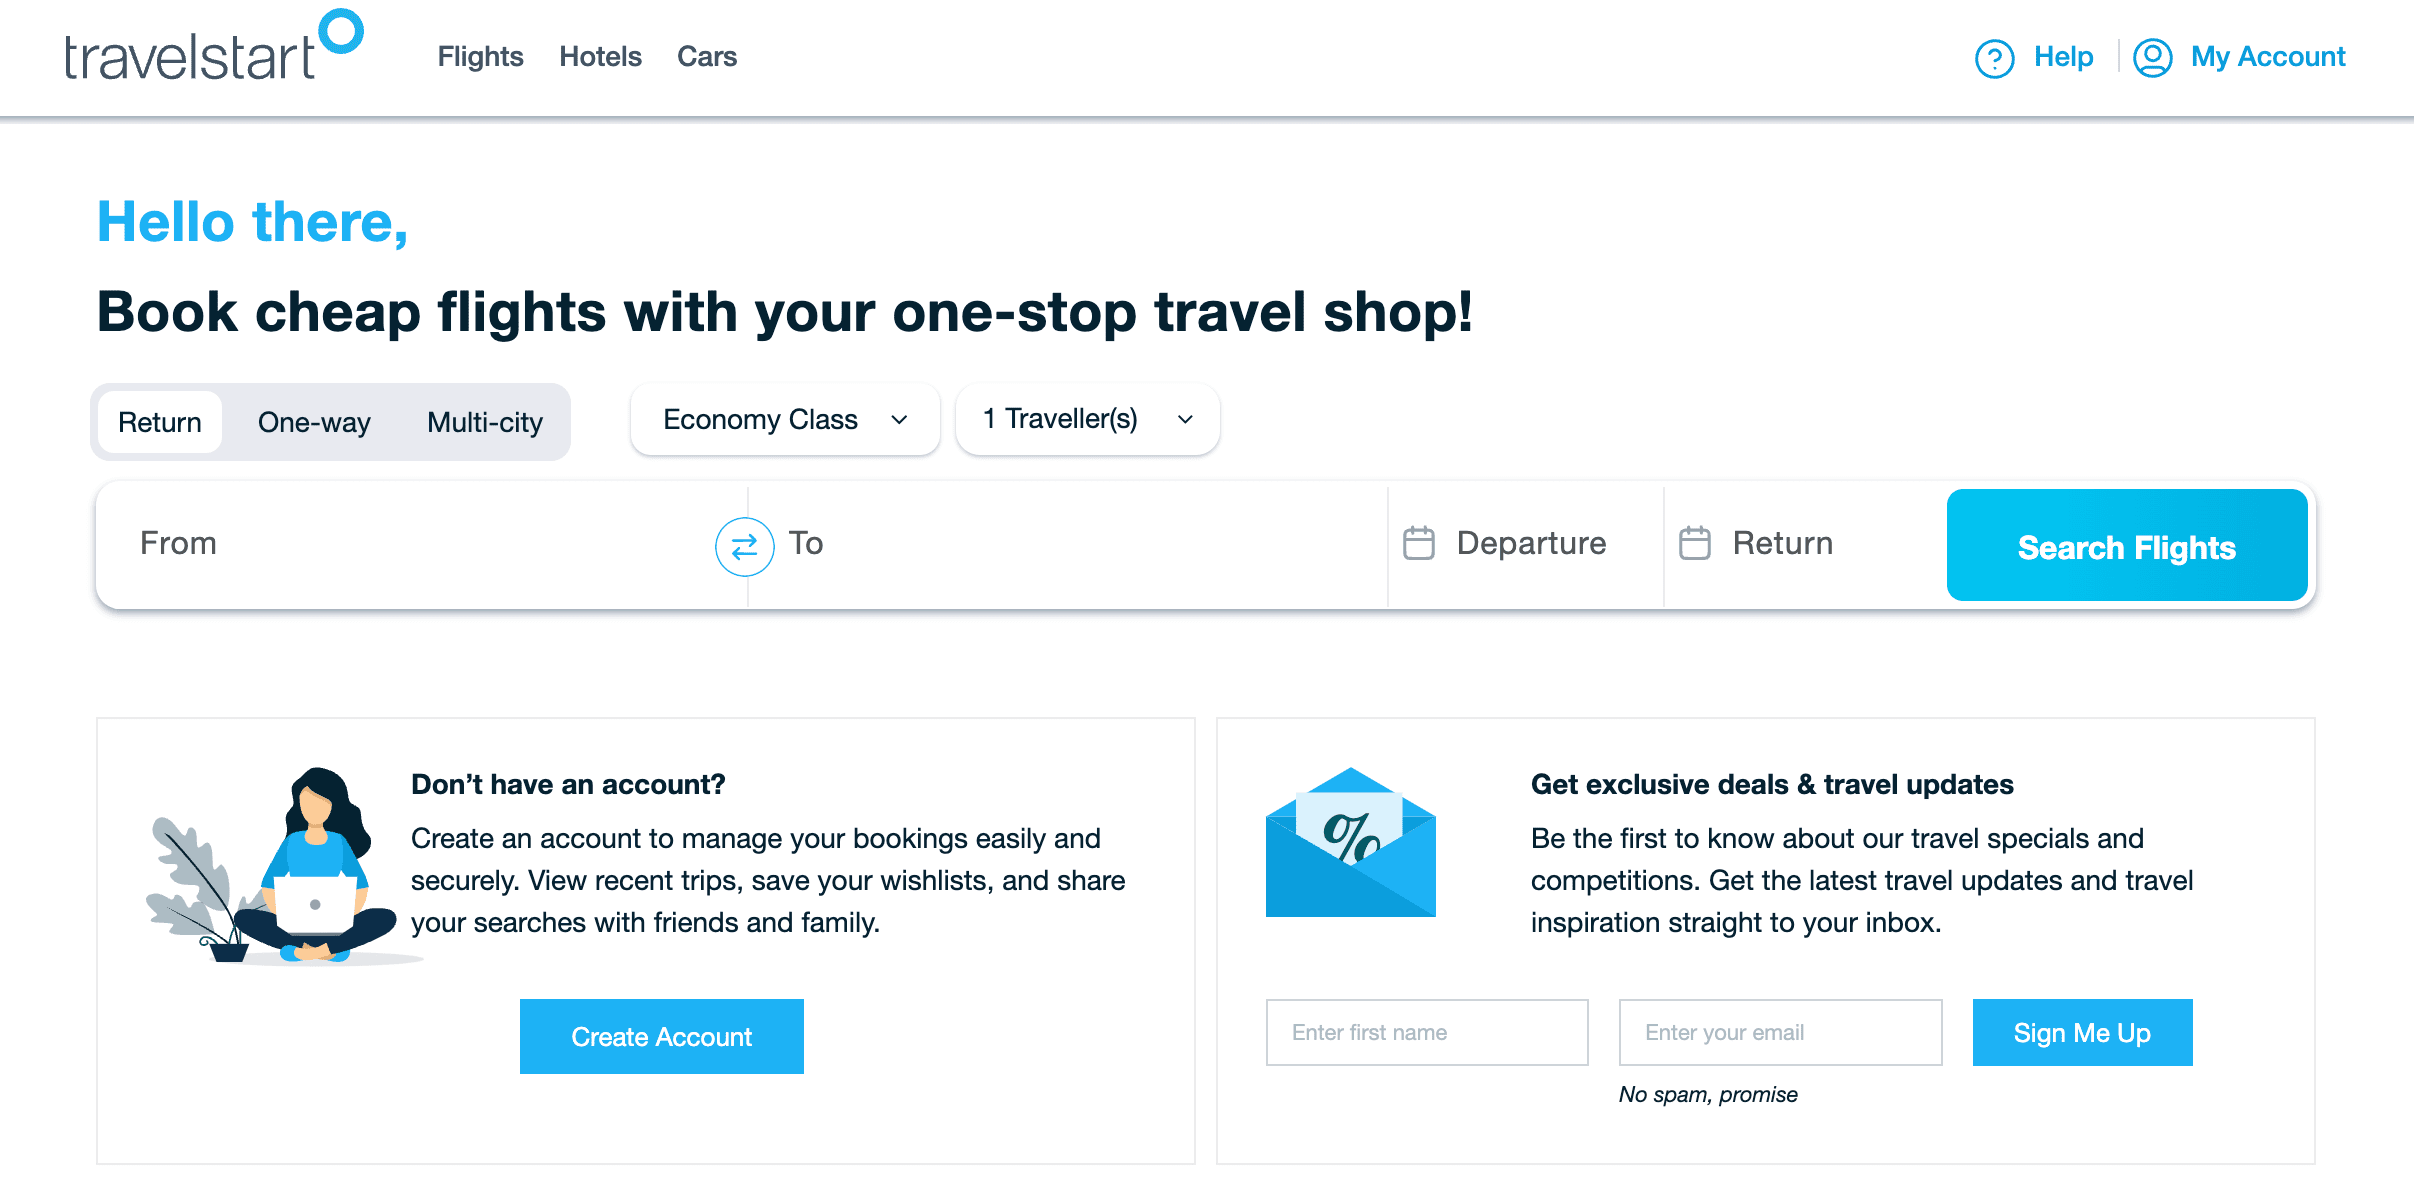Click the Search Flights button
2414x1196 pixels.
click(2126, 545)
